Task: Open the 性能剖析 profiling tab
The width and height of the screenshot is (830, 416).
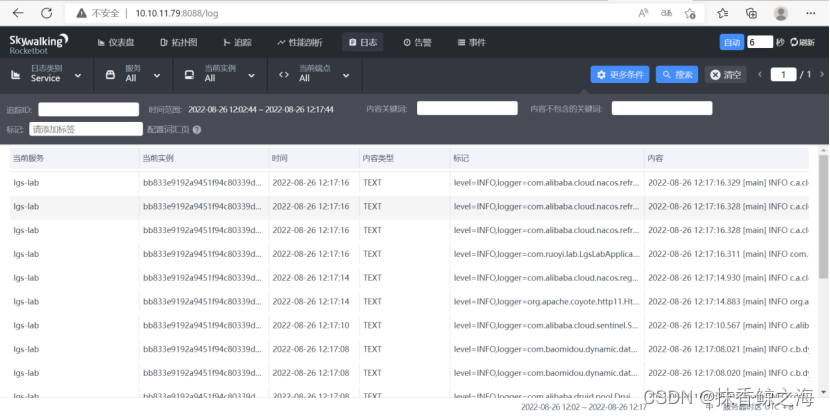Action: tap(300, 42)
